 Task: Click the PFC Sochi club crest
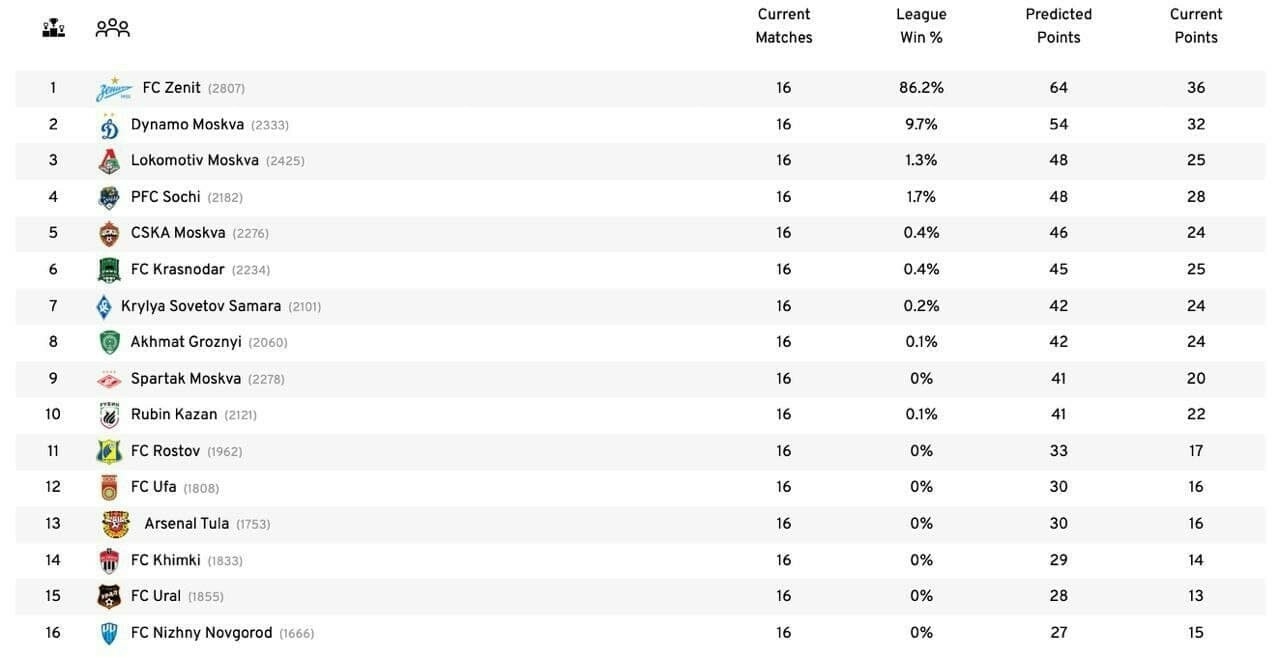click(109, 198)
